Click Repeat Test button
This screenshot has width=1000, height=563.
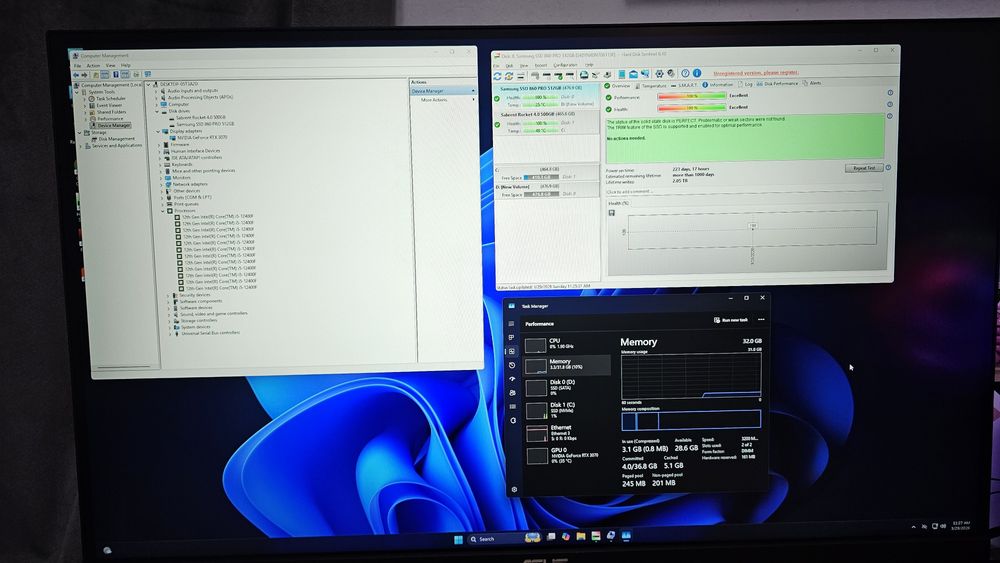864,168
